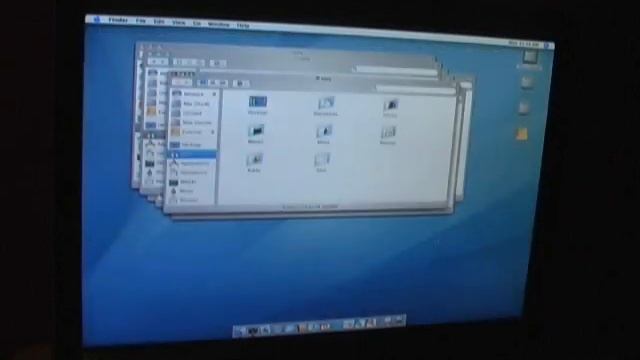Open the File menu
This screenshot has width=640, height=360.
tap(141, 21)
